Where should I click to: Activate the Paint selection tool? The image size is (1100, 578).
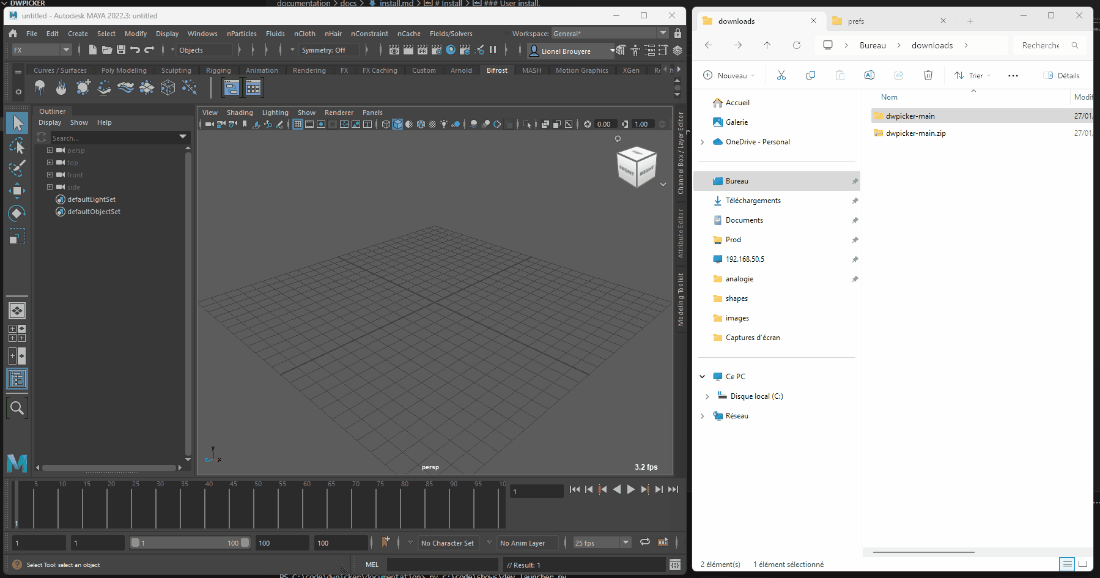coord(17,168)
